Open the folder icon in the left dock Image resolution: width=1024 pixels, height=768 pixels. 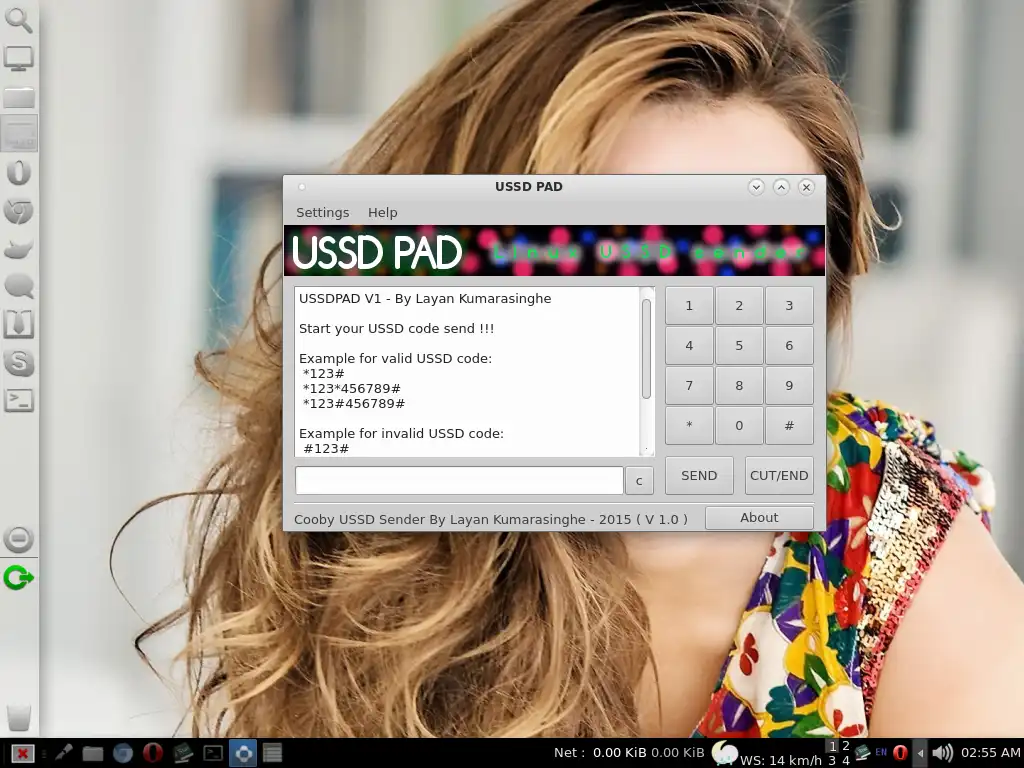pyautogui.click(x=18, y=97)
